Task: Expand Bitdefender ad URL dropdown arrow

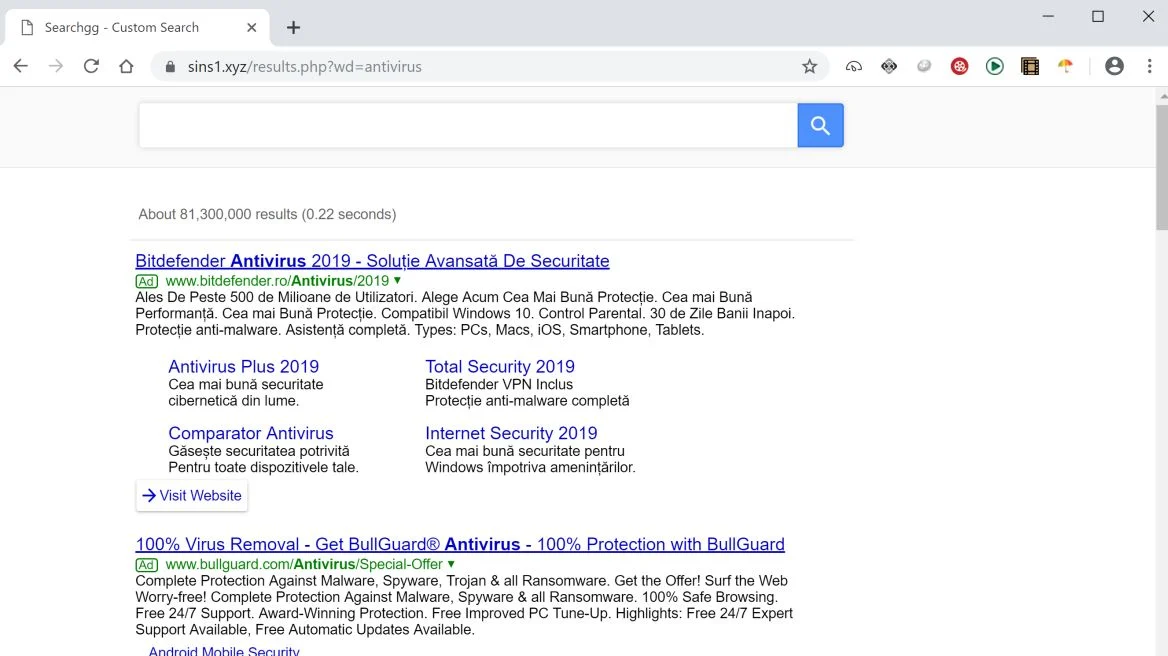Action: pos(398,281)
